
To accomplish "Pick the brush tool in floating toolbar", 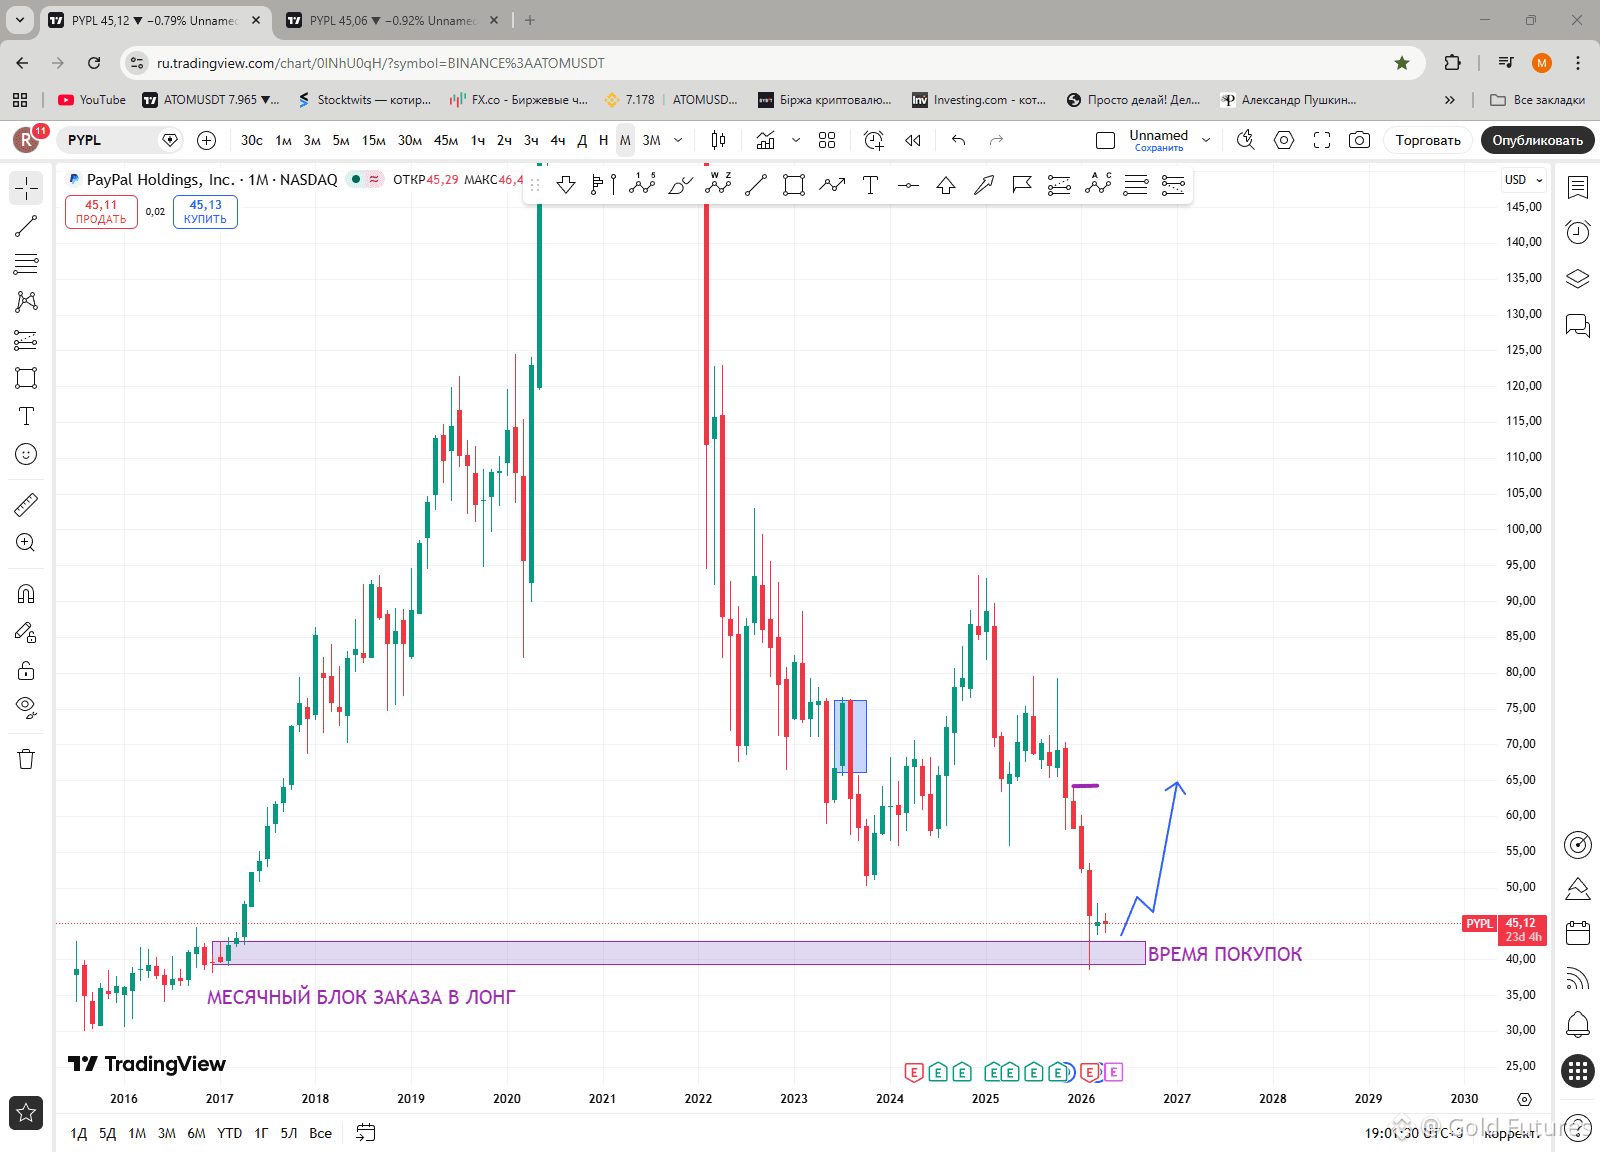I will tap(680, 185).
